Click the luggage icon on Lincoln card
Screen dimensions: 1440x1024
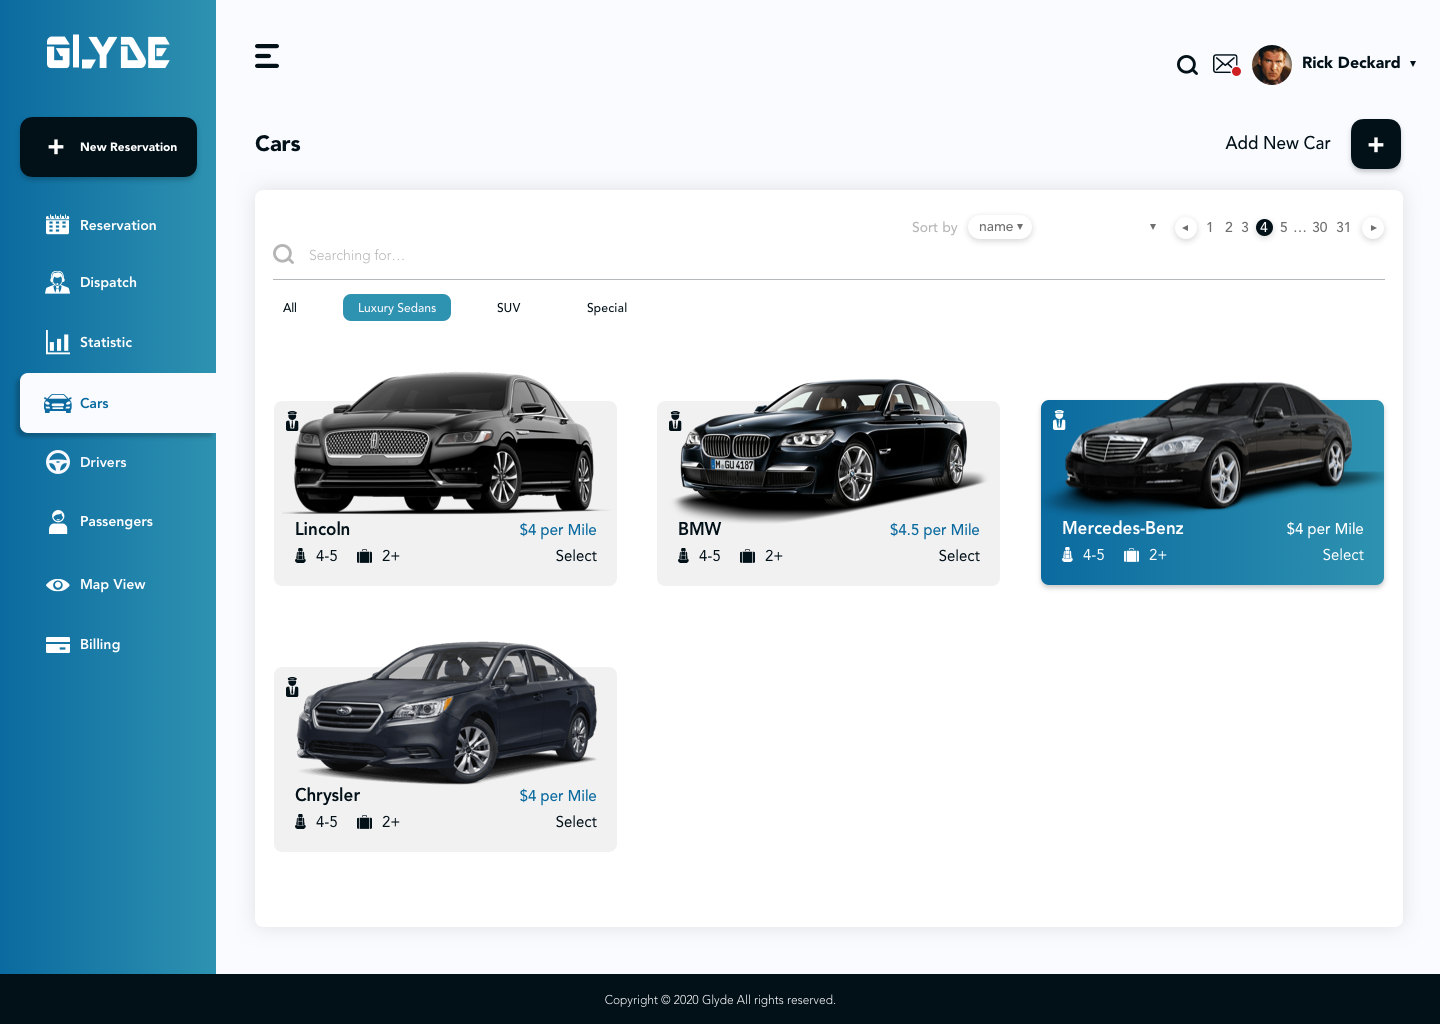365,556
